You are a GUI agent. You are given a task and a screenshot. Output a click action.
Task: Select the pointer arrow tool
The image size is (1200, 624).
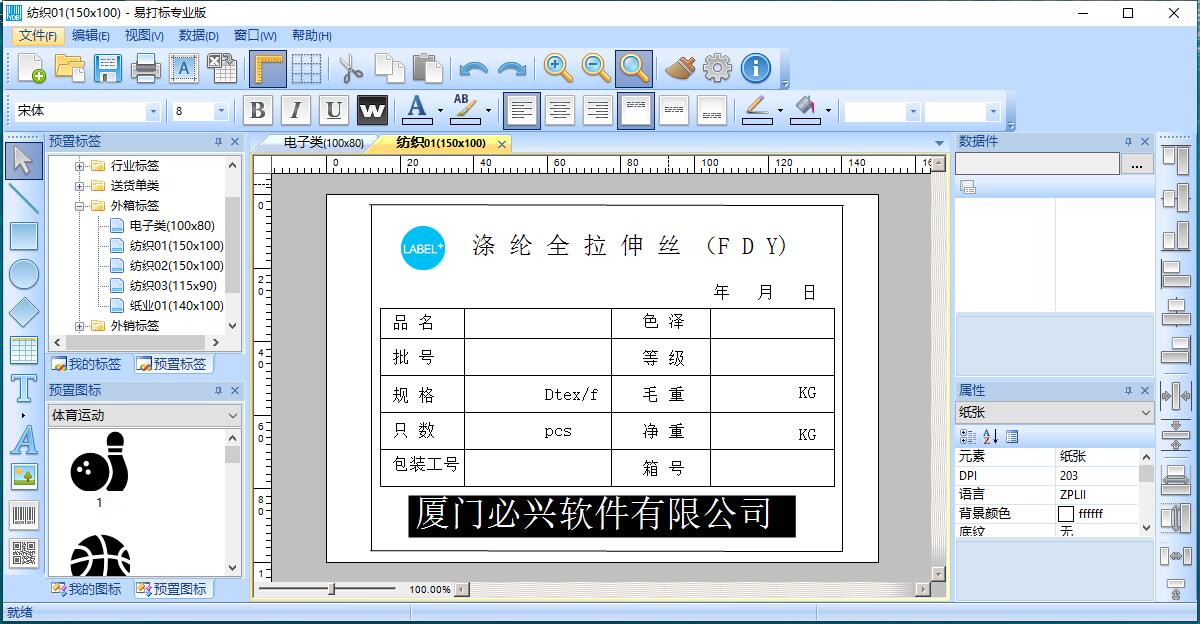[x=24, y=161]
